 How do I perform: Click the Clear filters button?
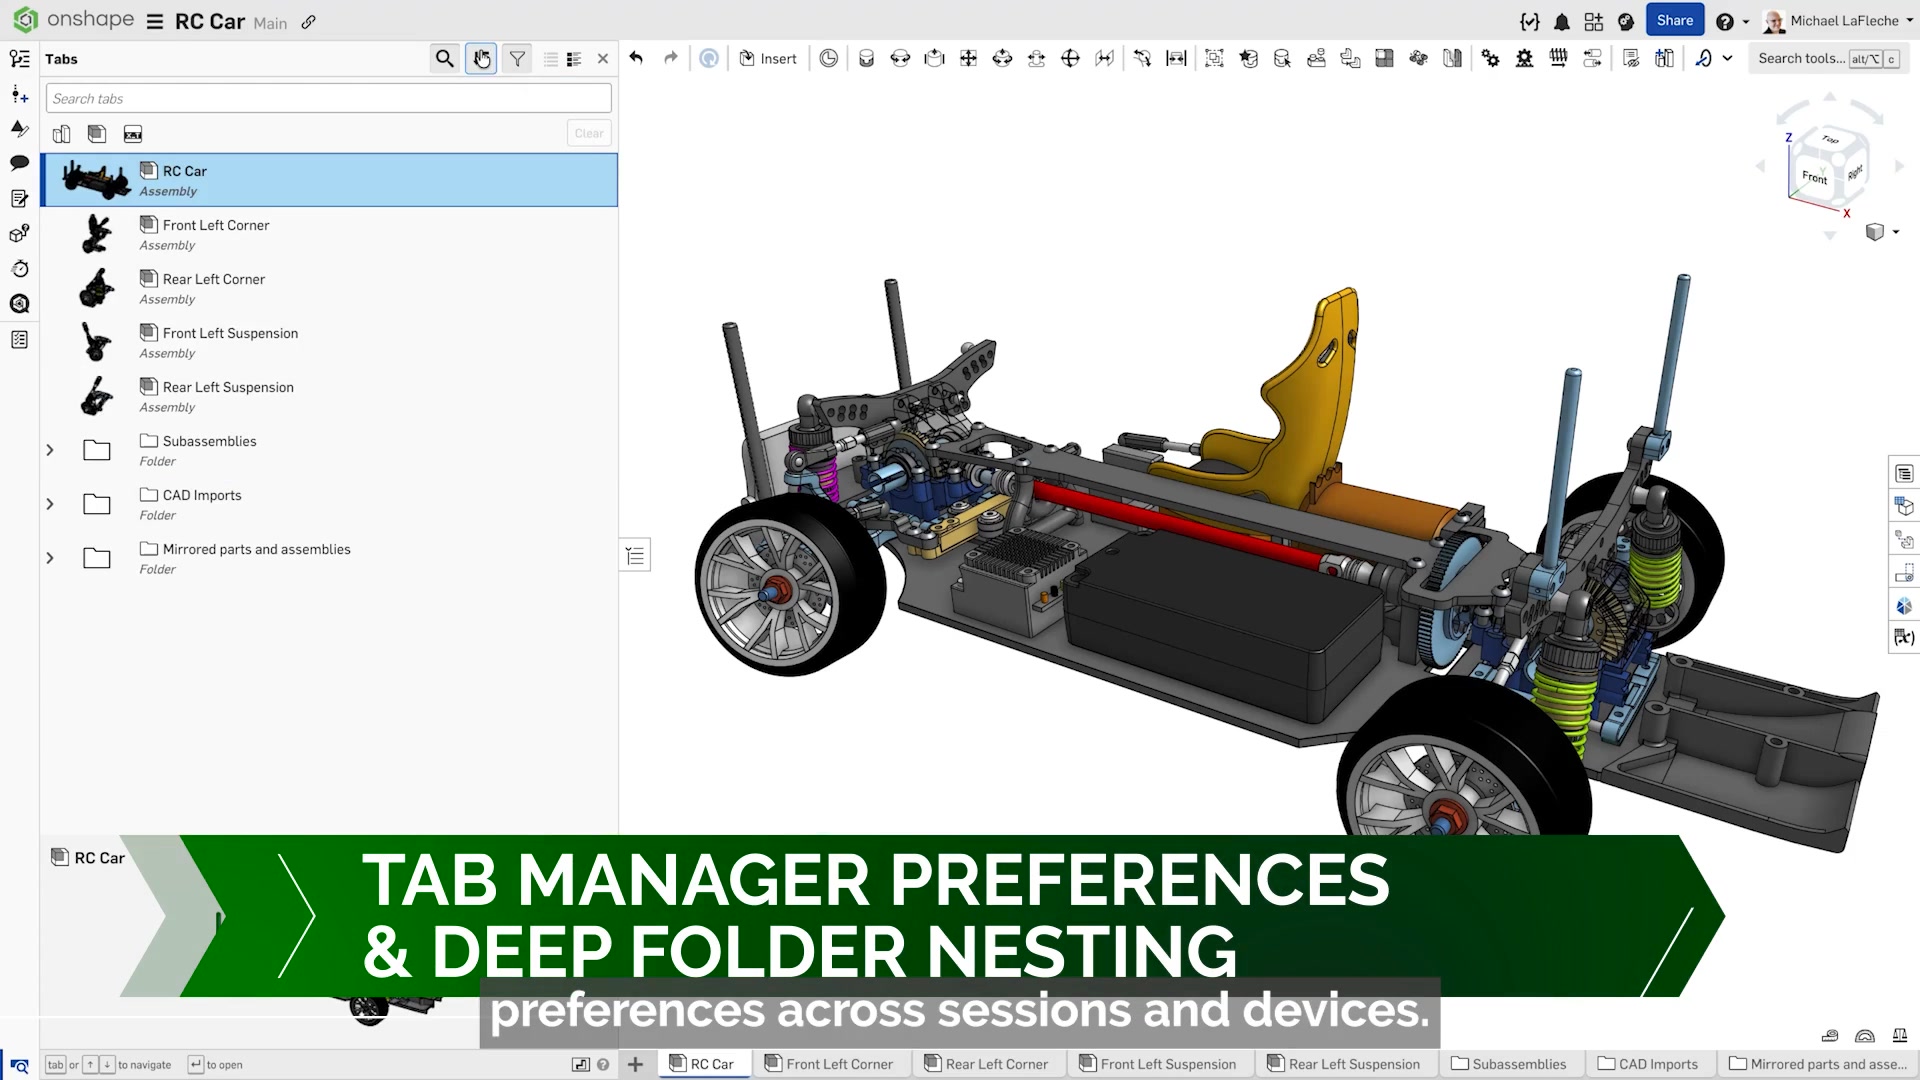[589, 133]
